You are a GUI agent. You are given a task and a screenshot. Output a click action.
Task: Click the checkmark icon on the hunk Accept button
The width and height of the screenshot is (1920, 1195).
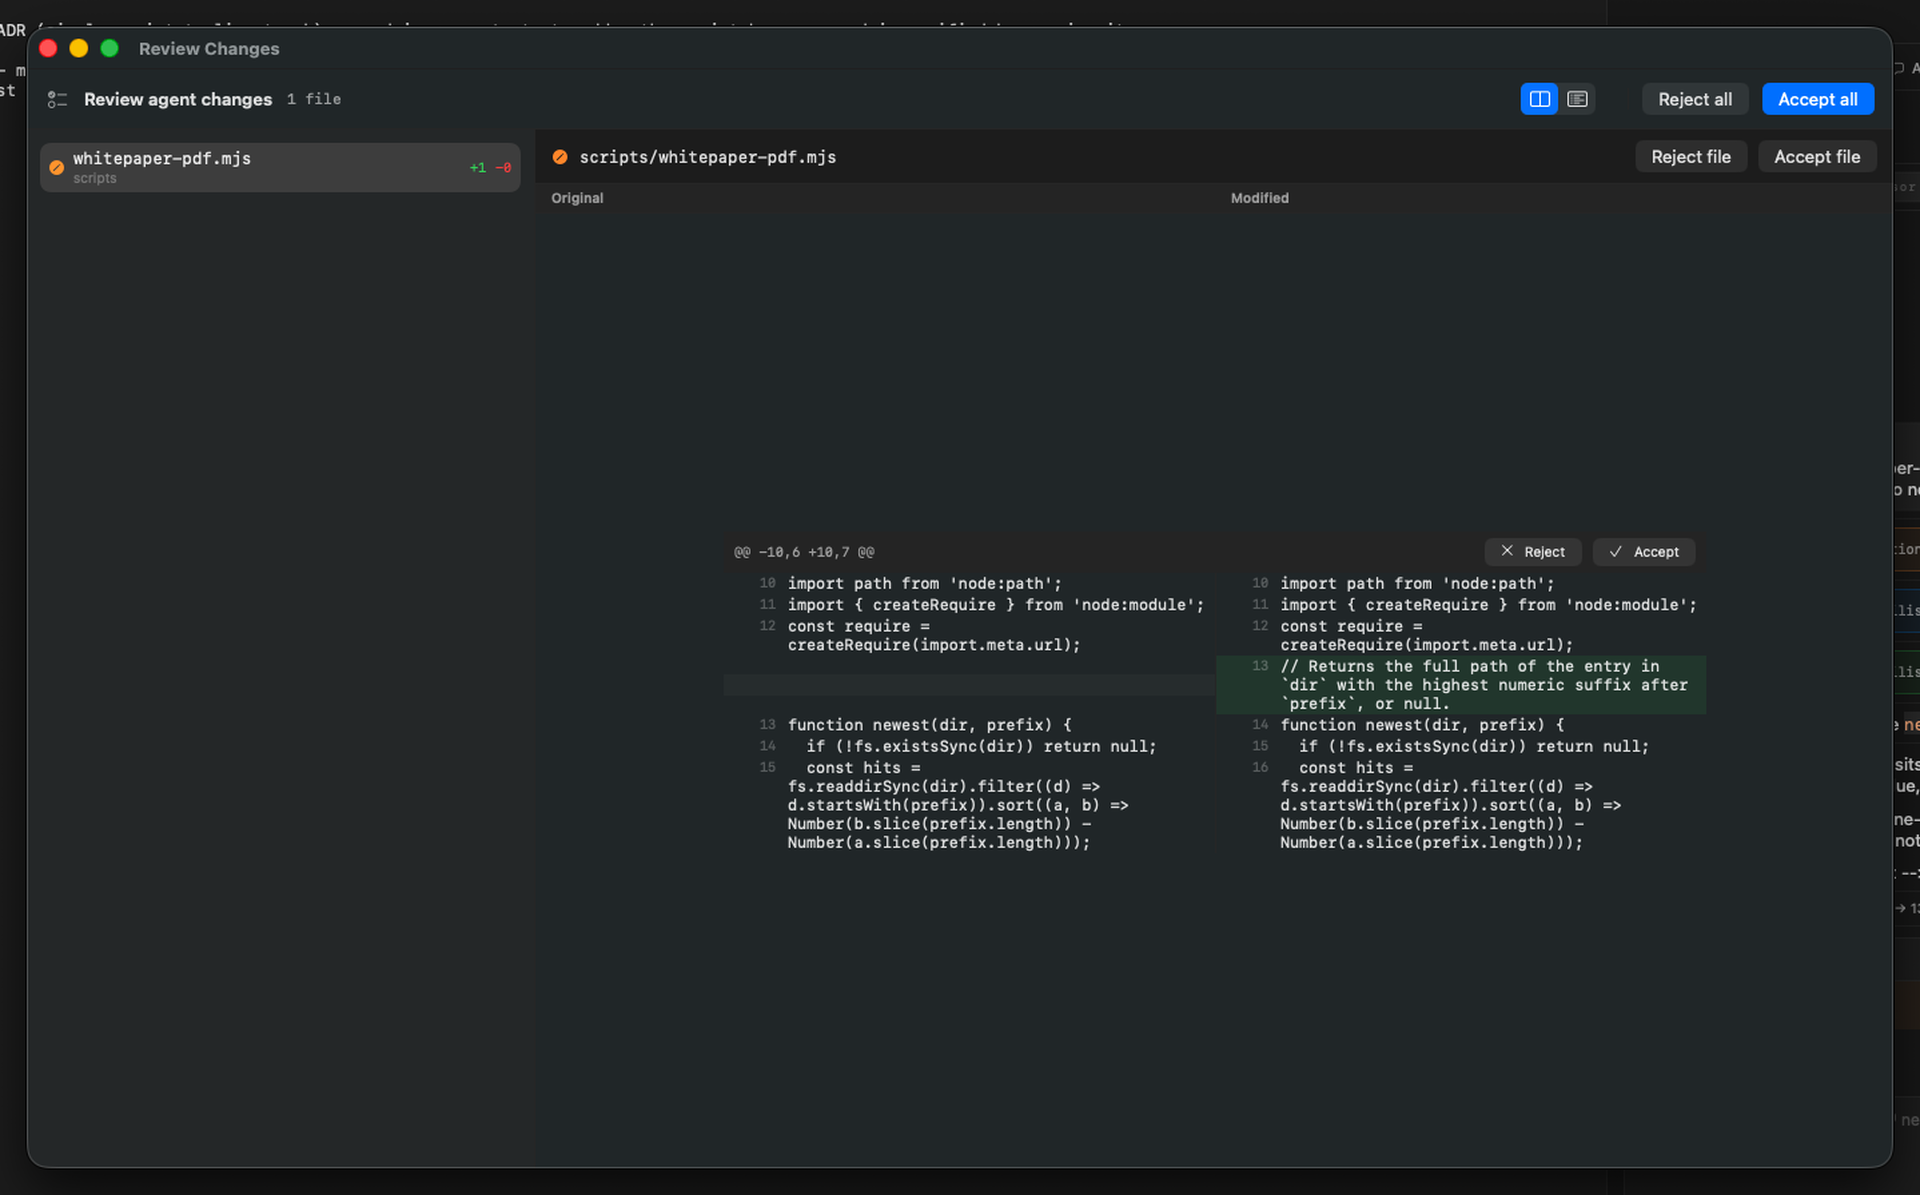(1615, 551)
